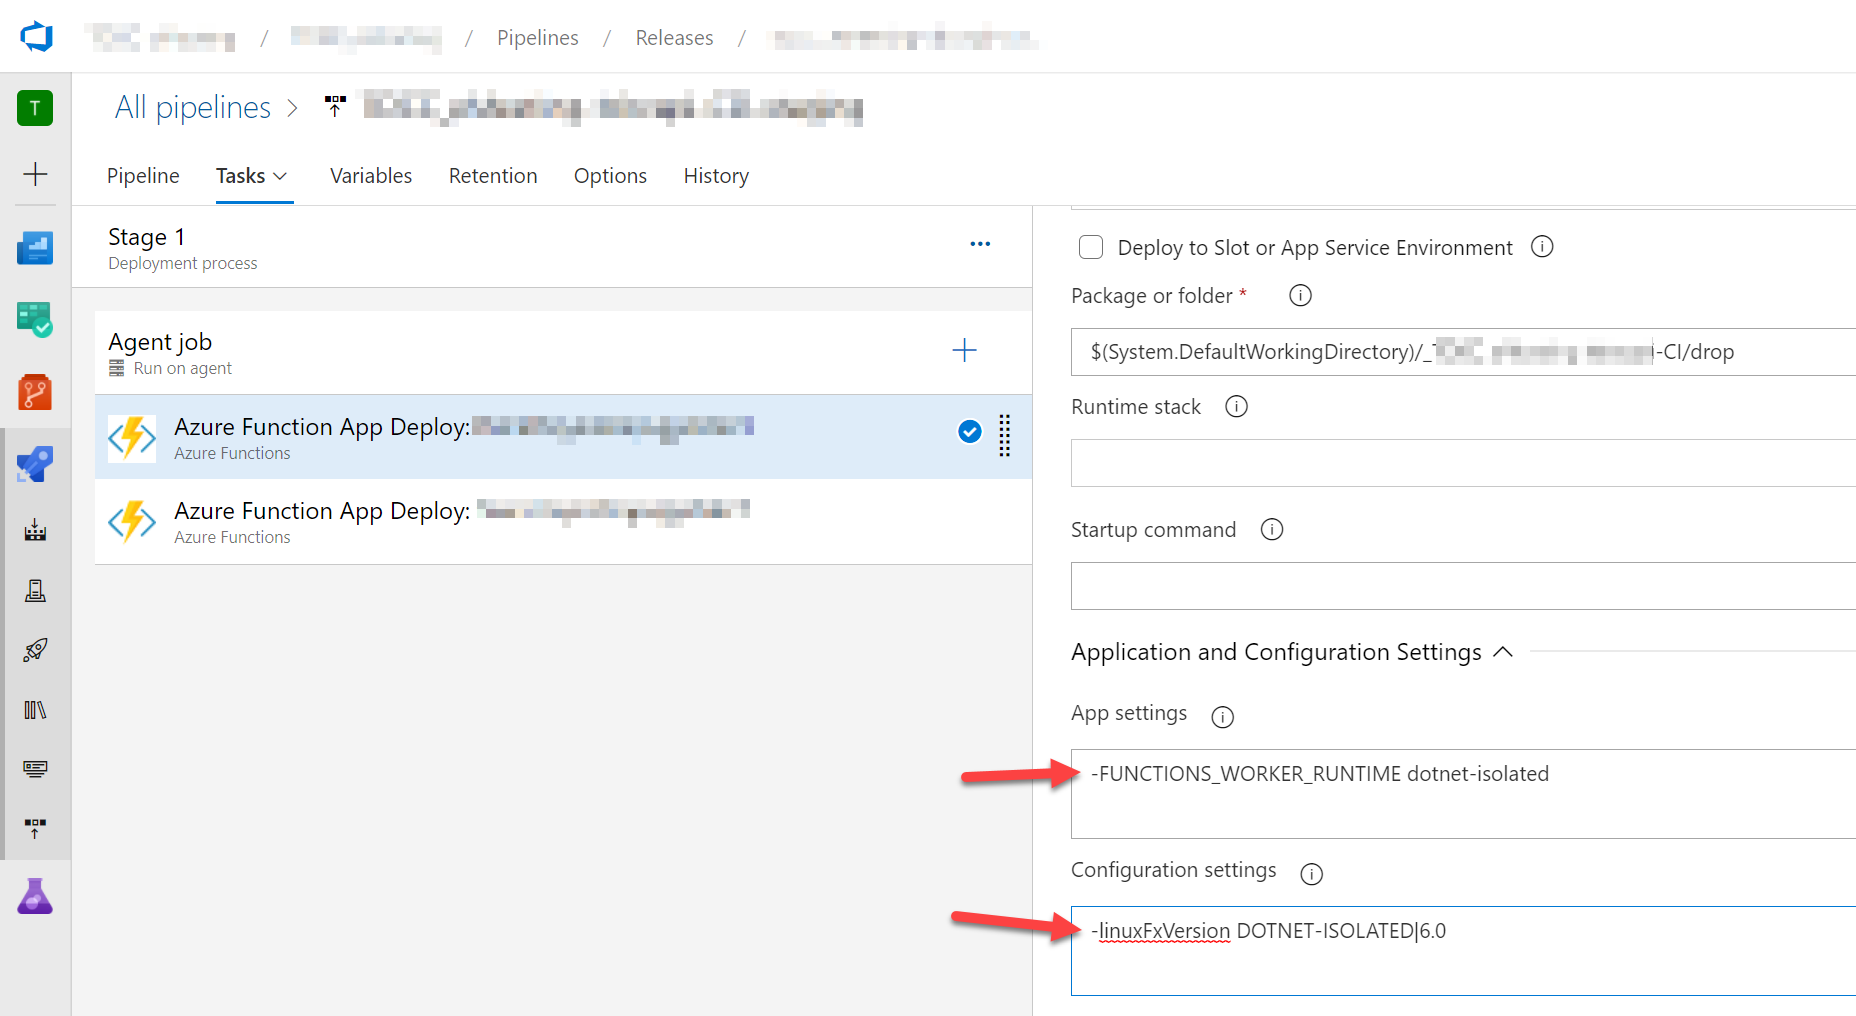Open the Library books sidebar icon
1856x1016 pixels.
coord(35,710)
